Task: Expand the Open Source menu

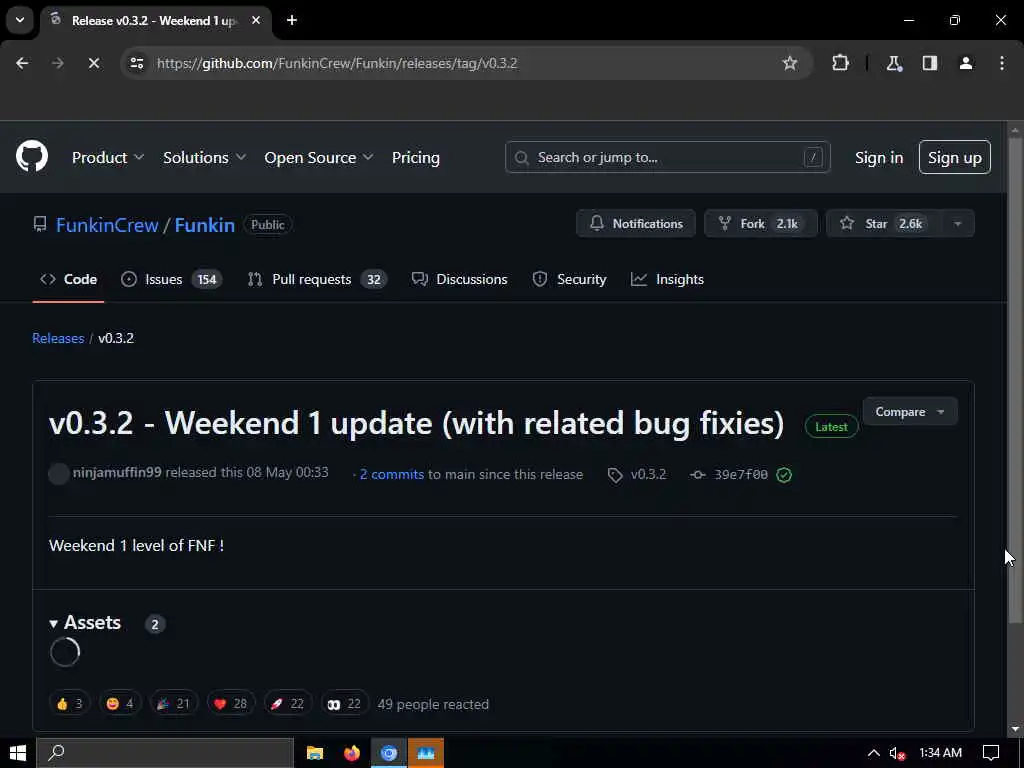Action: [x=319, y=157]
